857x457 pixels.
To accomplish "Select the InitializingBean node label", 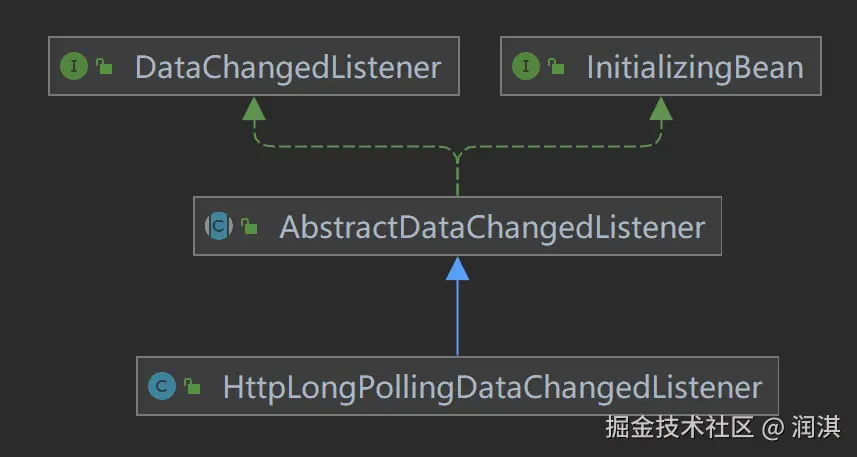I will point(694,67).
